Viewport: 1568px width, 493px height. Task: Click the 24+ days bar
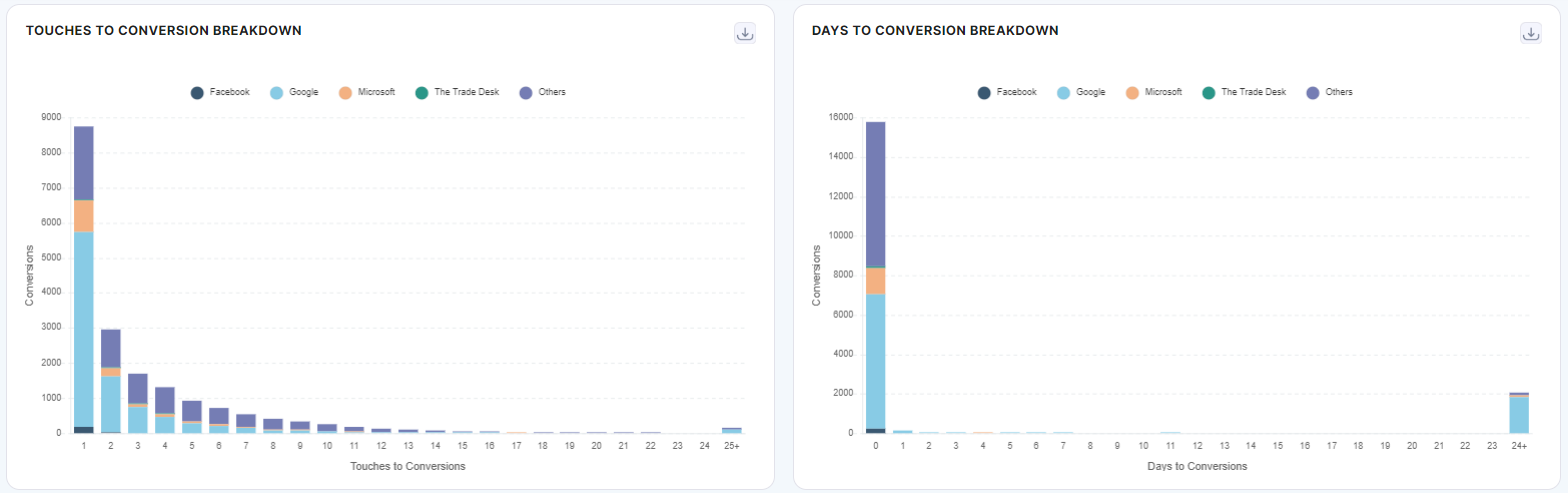(x=1519, y=414)
